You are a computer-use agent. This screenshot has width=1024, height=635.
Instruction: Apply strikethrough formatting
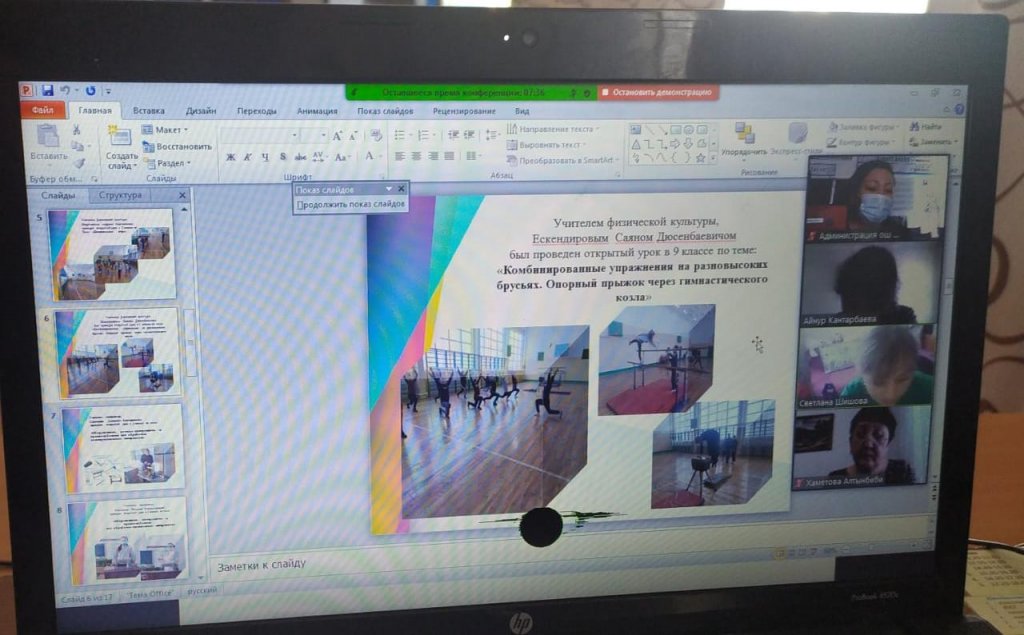(300, 157)
